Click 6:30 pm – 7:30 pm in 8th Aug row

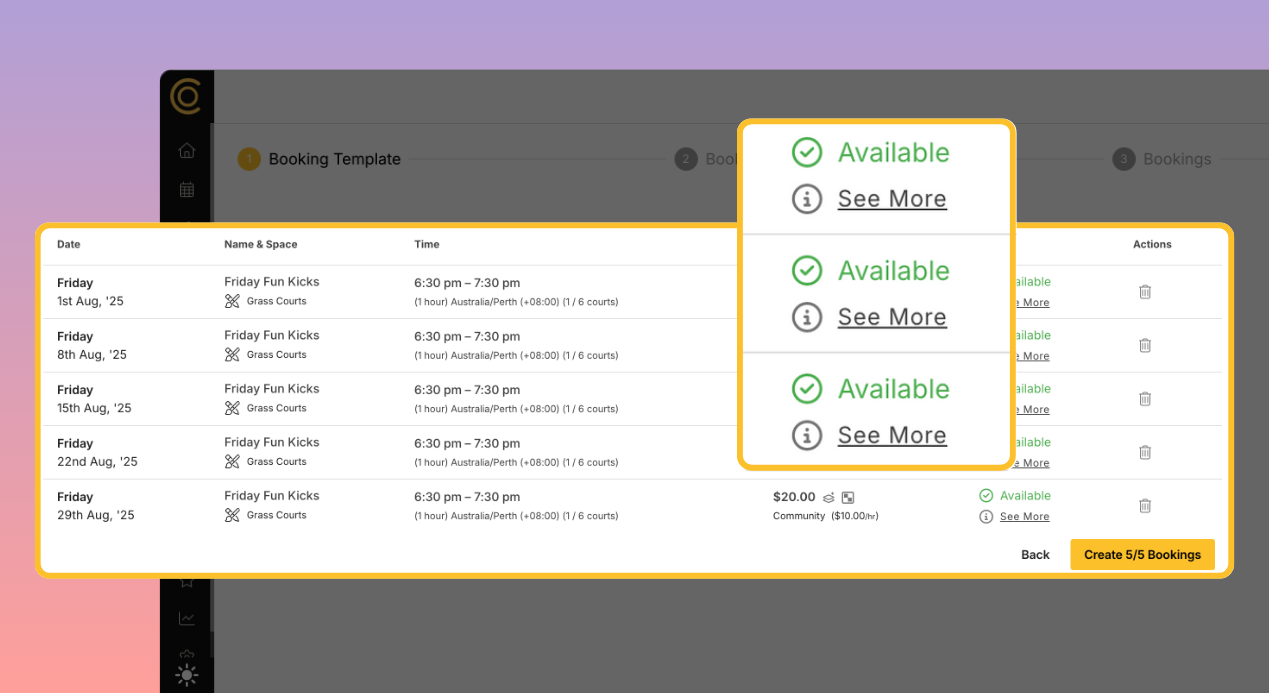467,337
